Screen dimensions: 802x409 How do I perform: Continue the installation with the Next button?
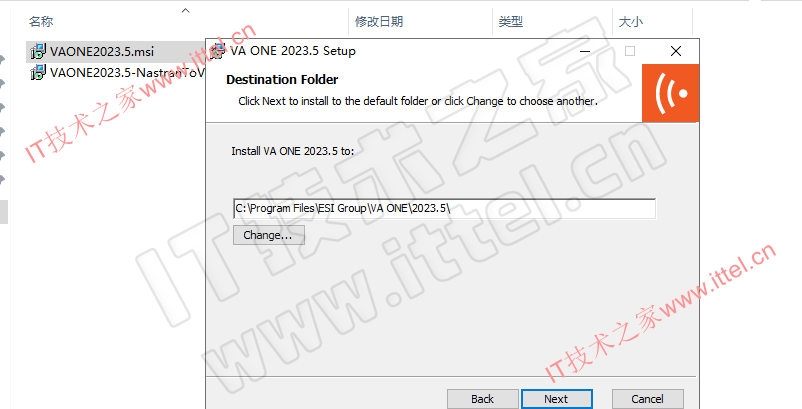(556, 399)
